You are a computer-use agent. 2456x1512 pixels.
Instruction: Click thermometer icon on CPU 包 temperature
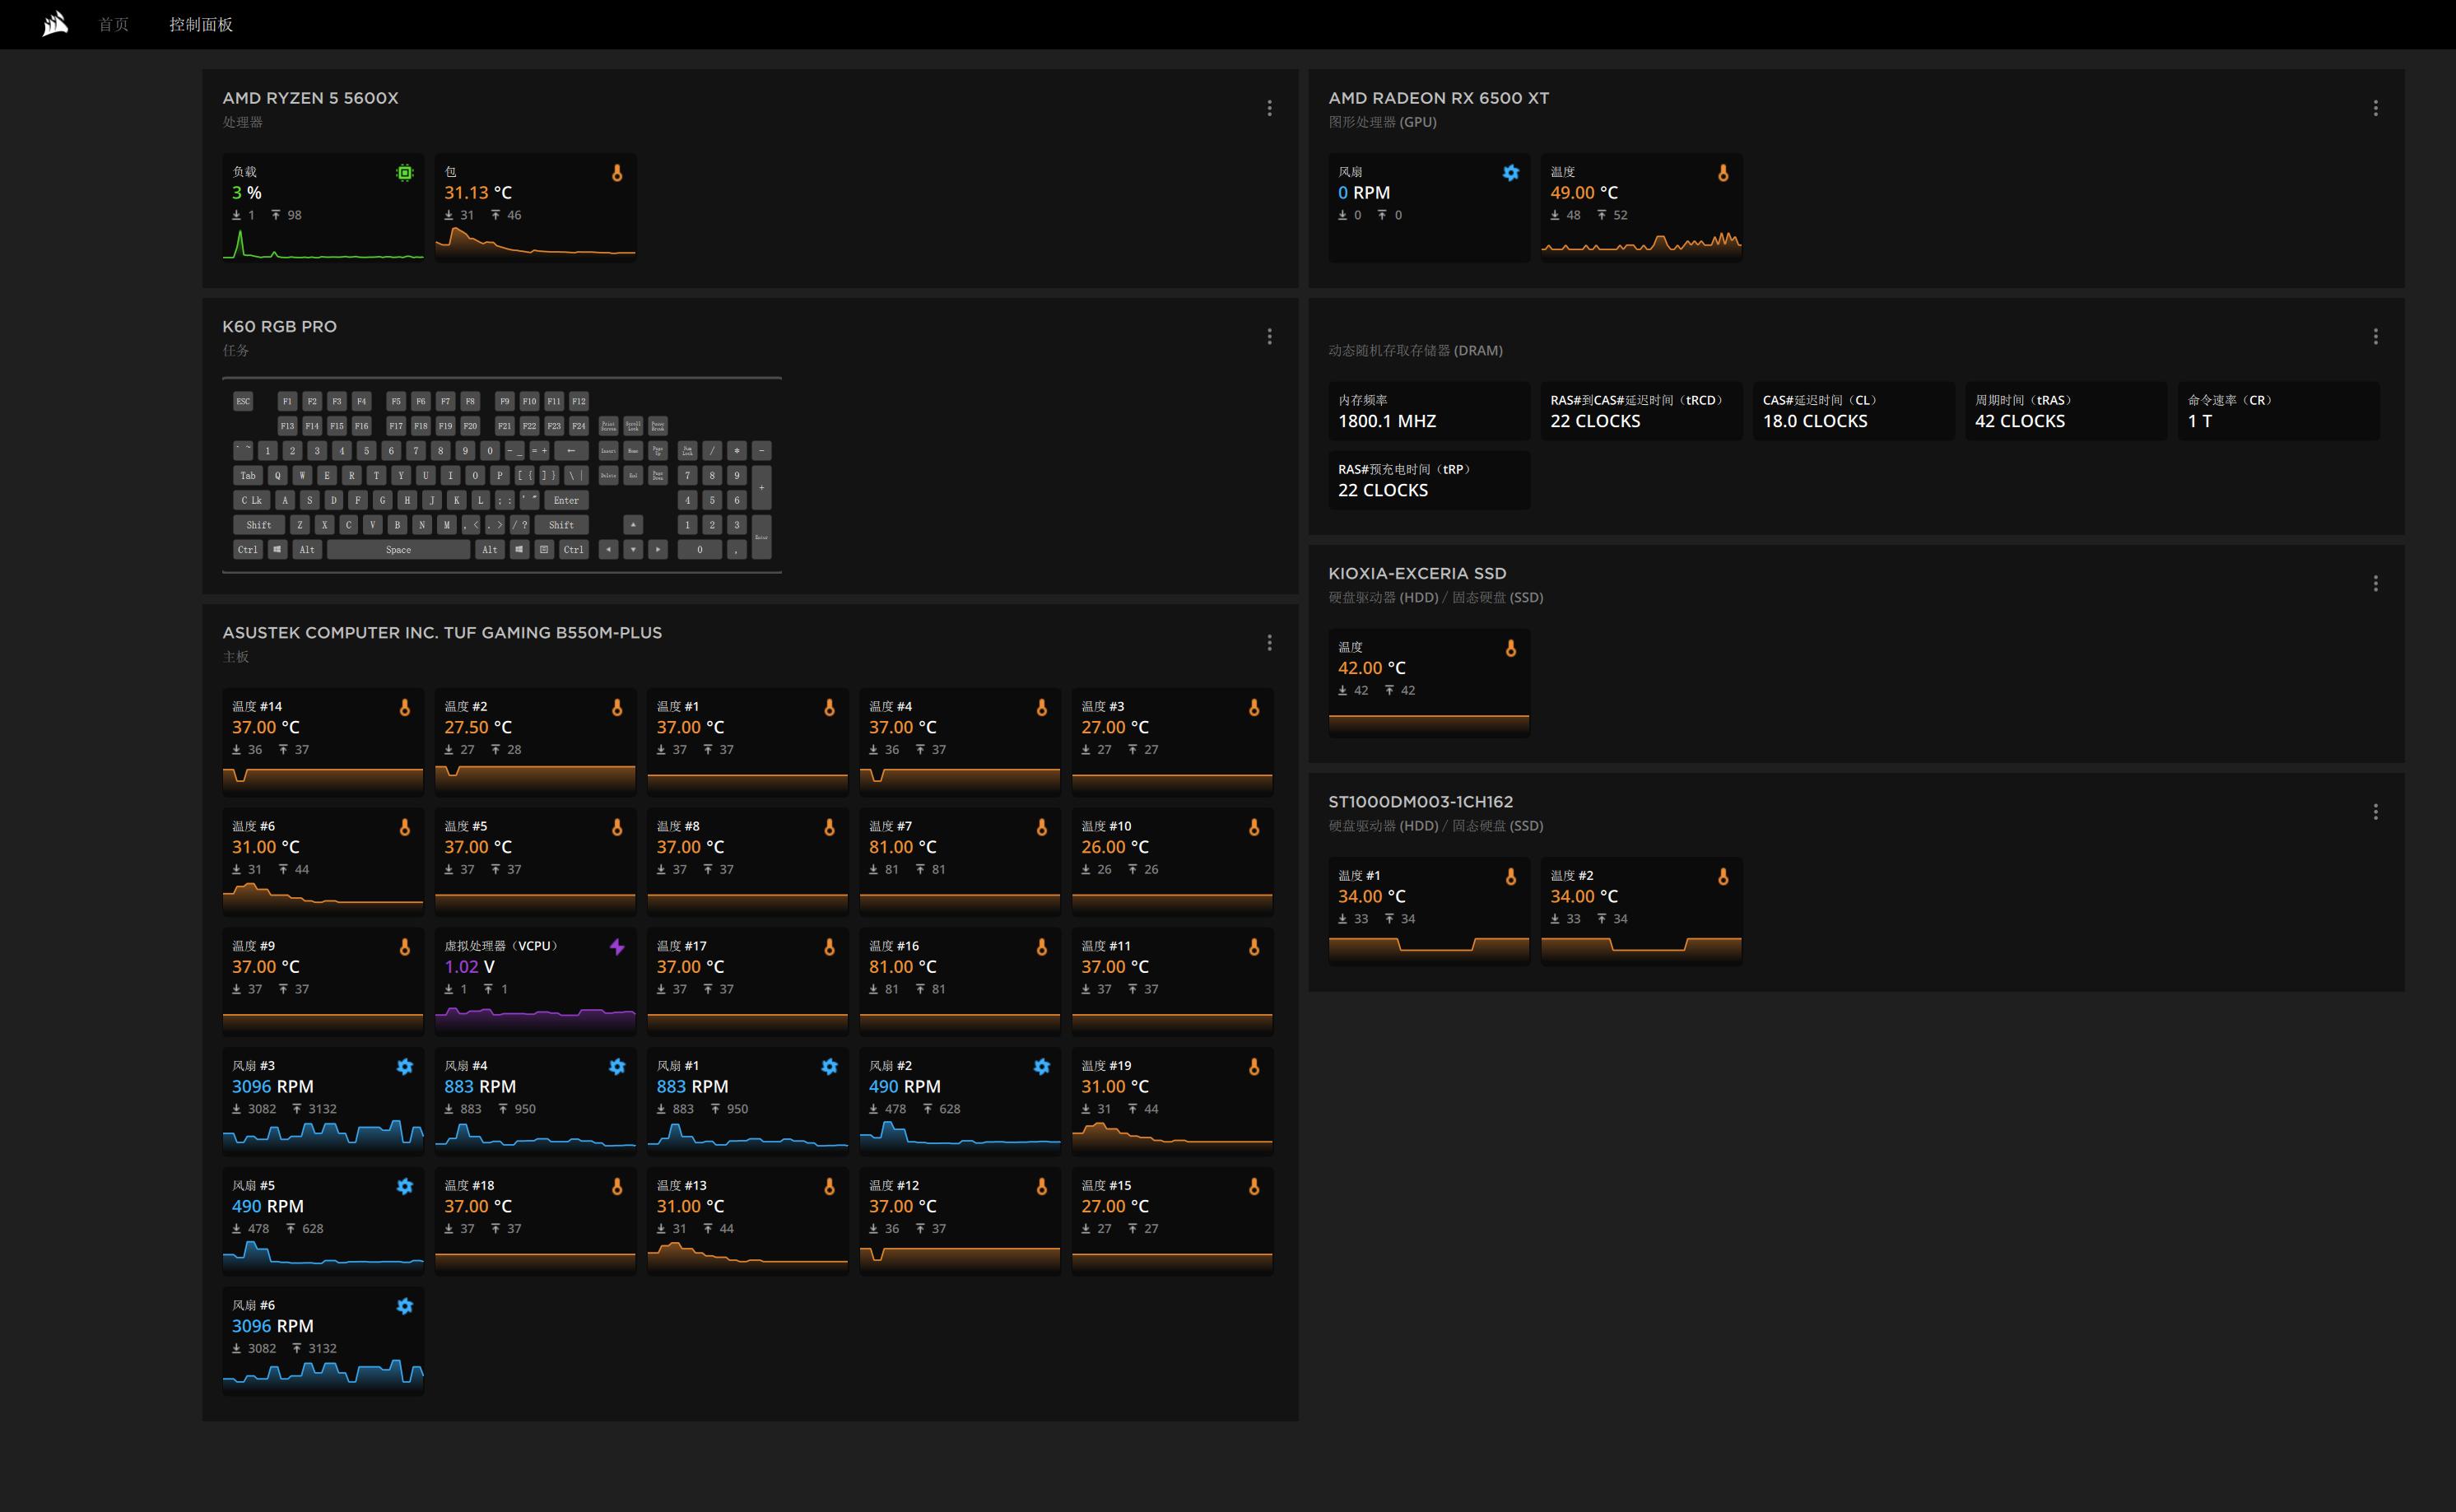[x=617, y=173]
